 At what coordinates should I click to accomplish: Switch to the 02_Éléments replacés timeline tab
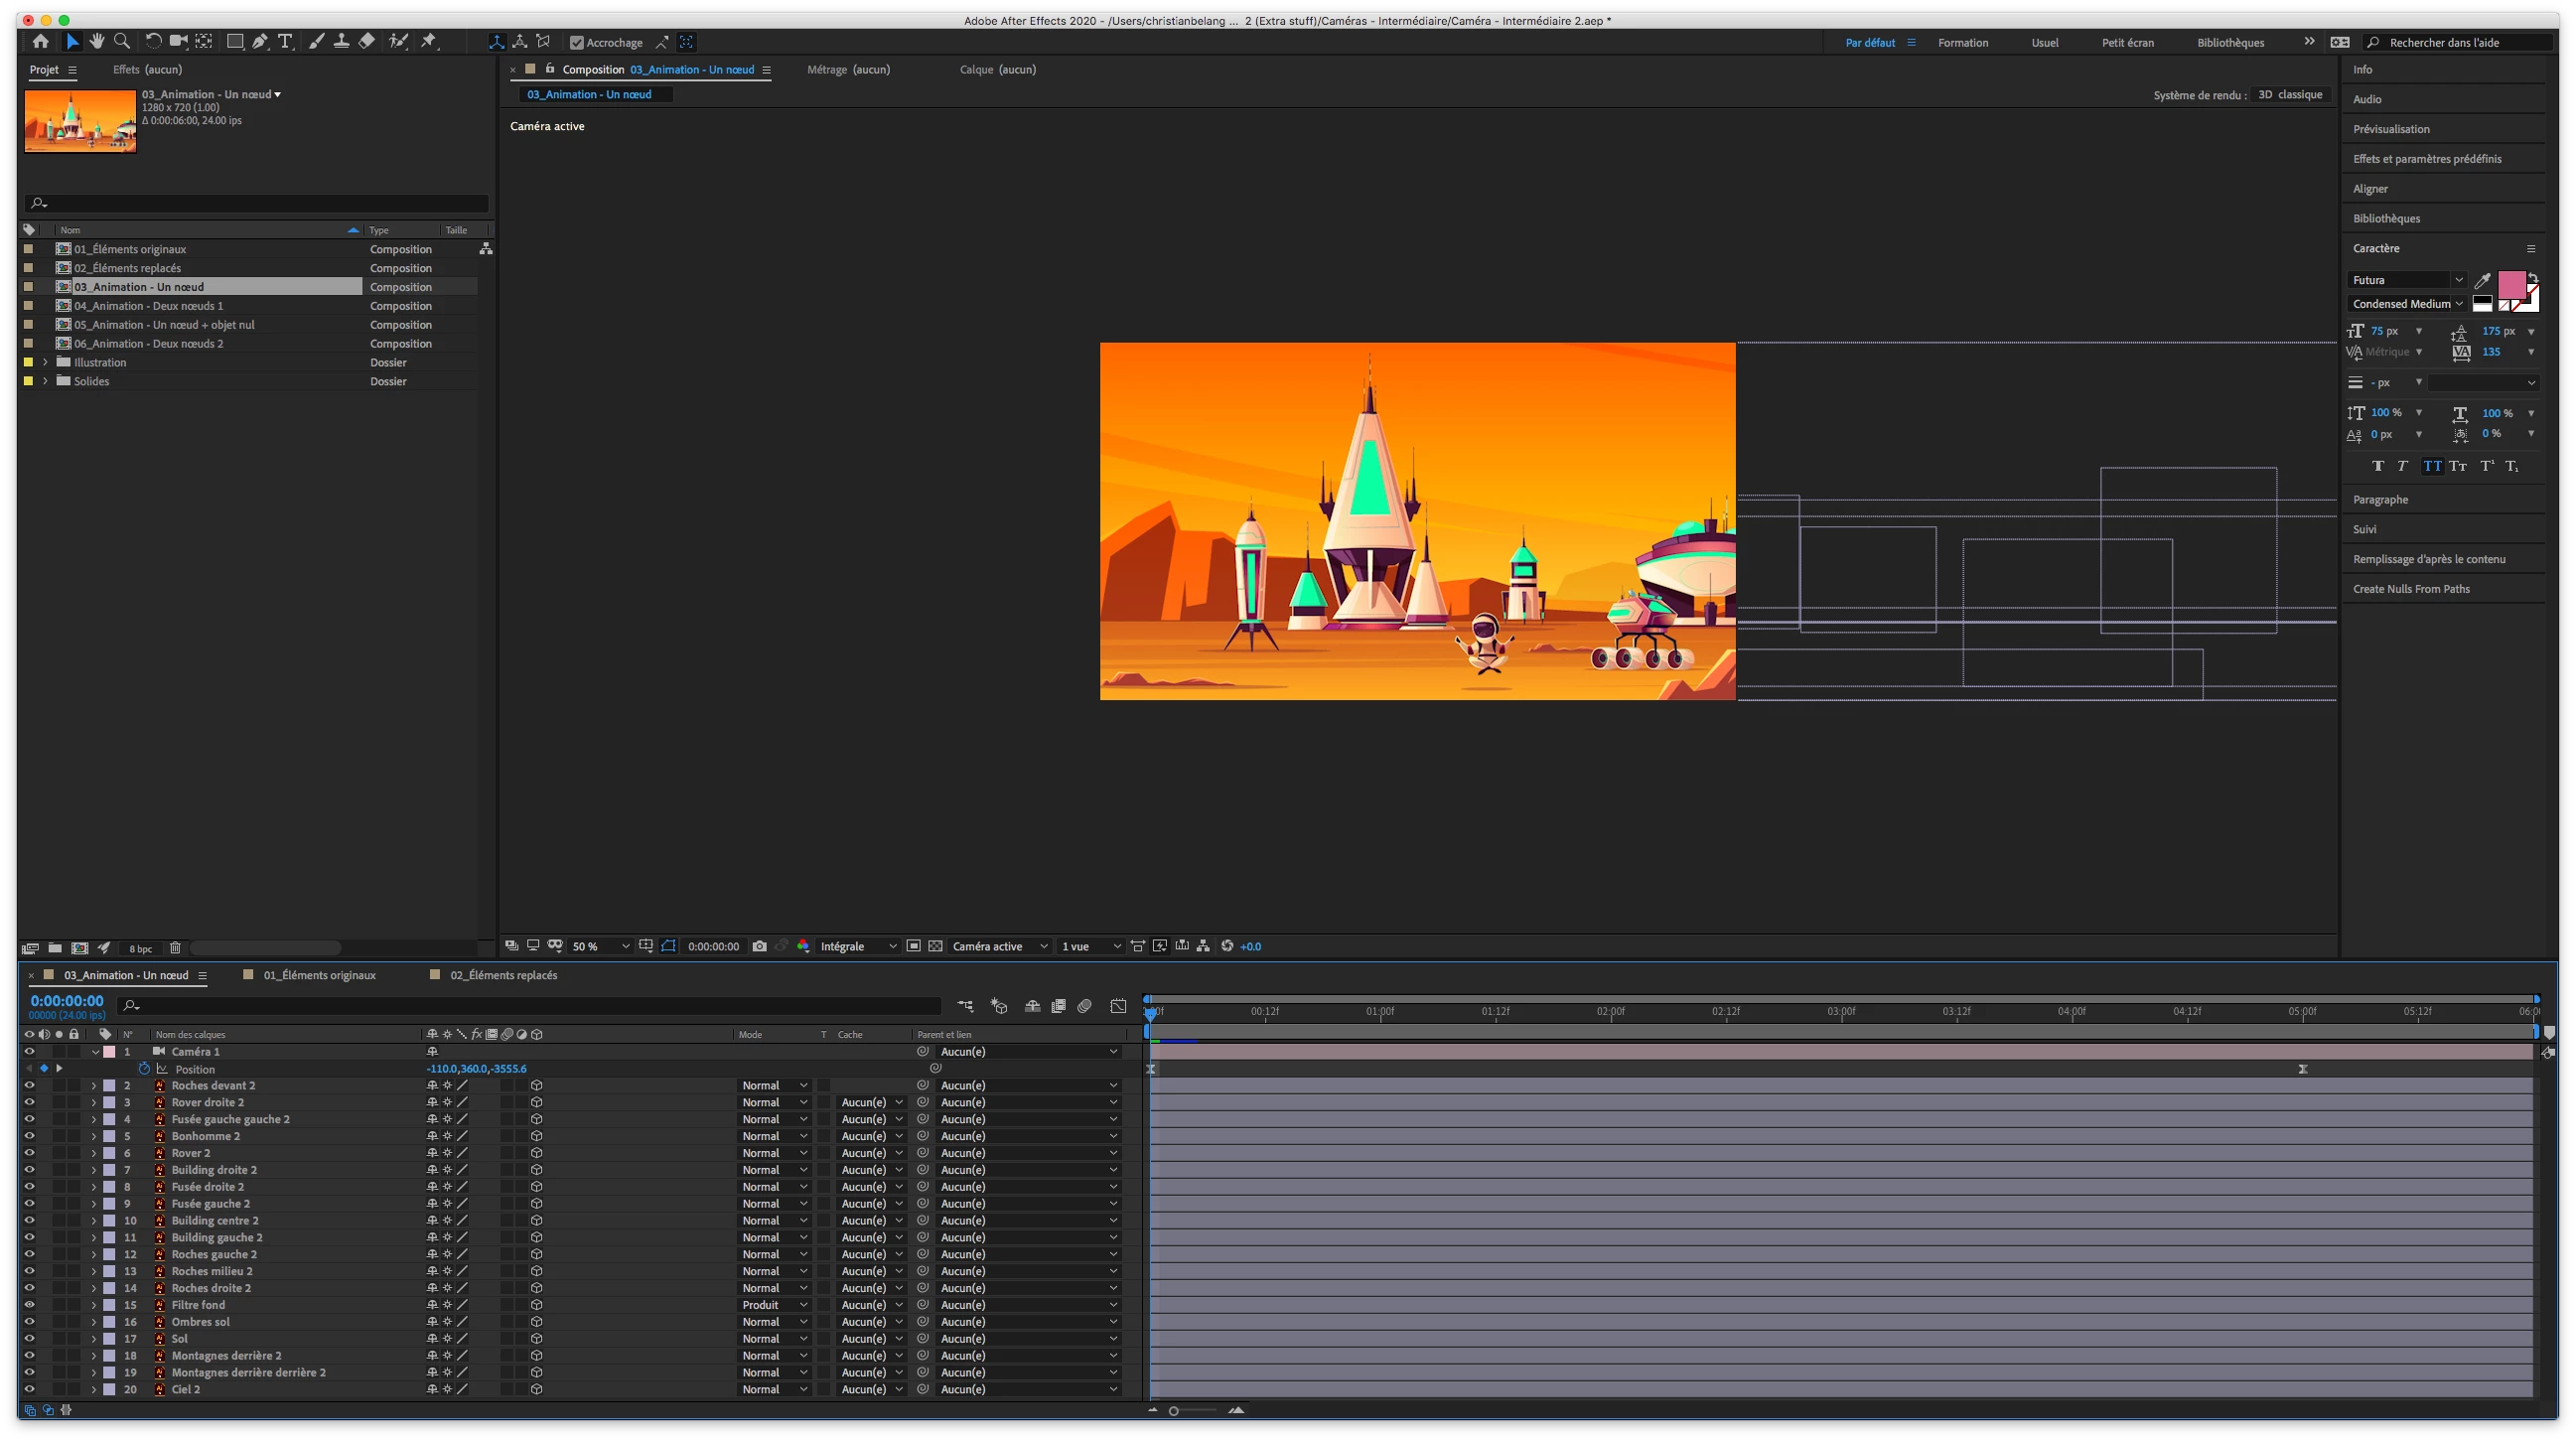pyautogui.click(x=503, y=975)
